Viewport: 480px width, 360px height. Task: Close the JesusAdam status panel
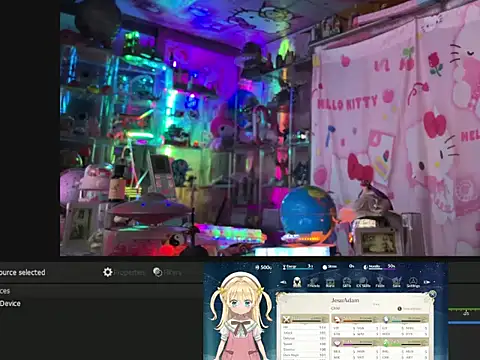tap(432, 294)
